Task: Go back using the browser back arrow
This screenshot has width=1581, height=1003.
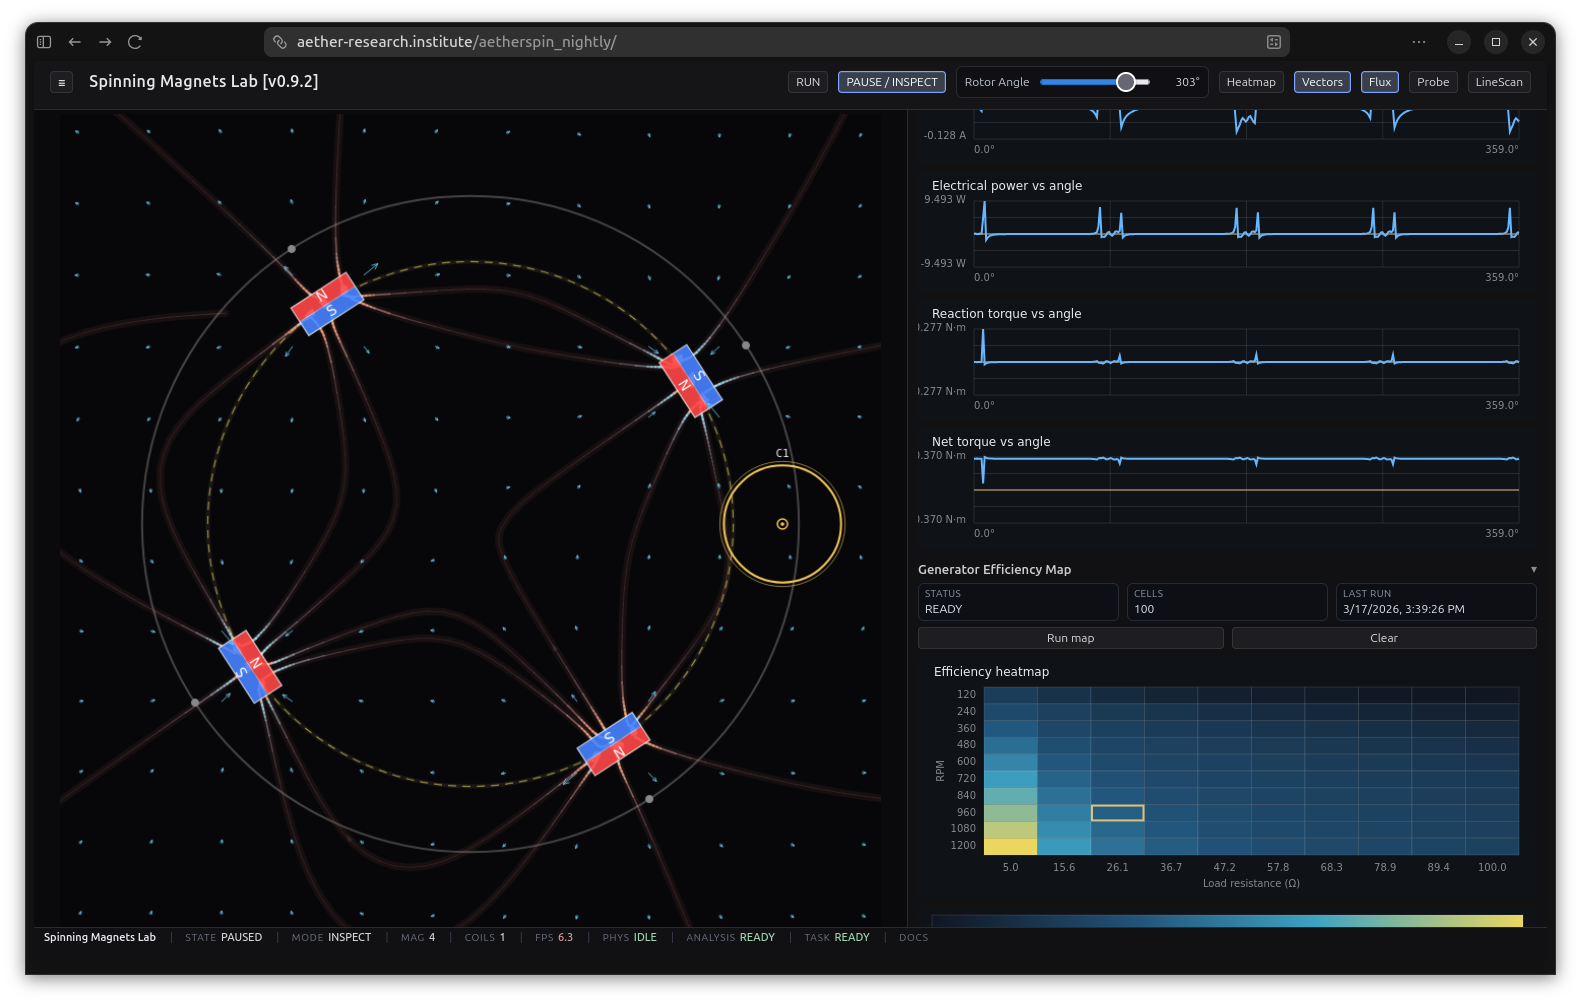Action: [x=74, y=42]
